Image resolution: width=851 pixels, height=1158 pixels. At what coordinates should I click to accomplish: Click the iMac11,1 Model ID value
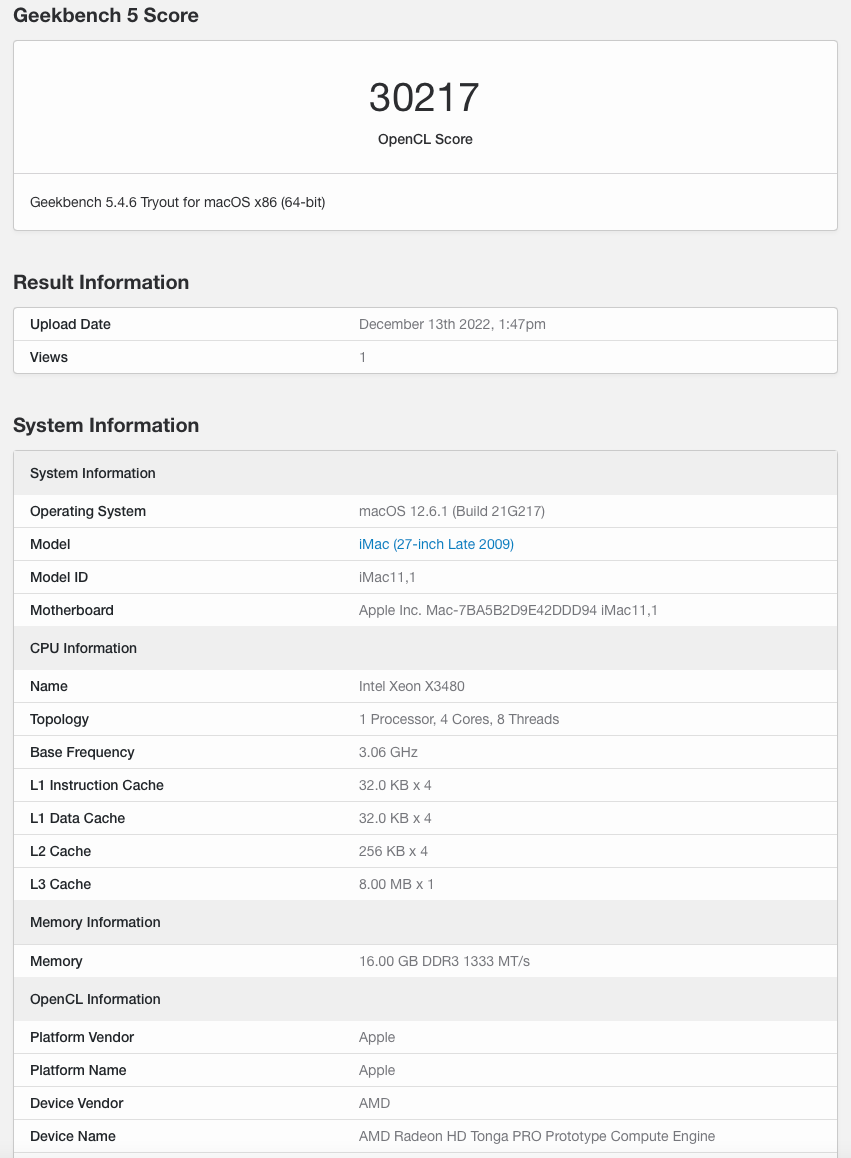tap(387, 578)
